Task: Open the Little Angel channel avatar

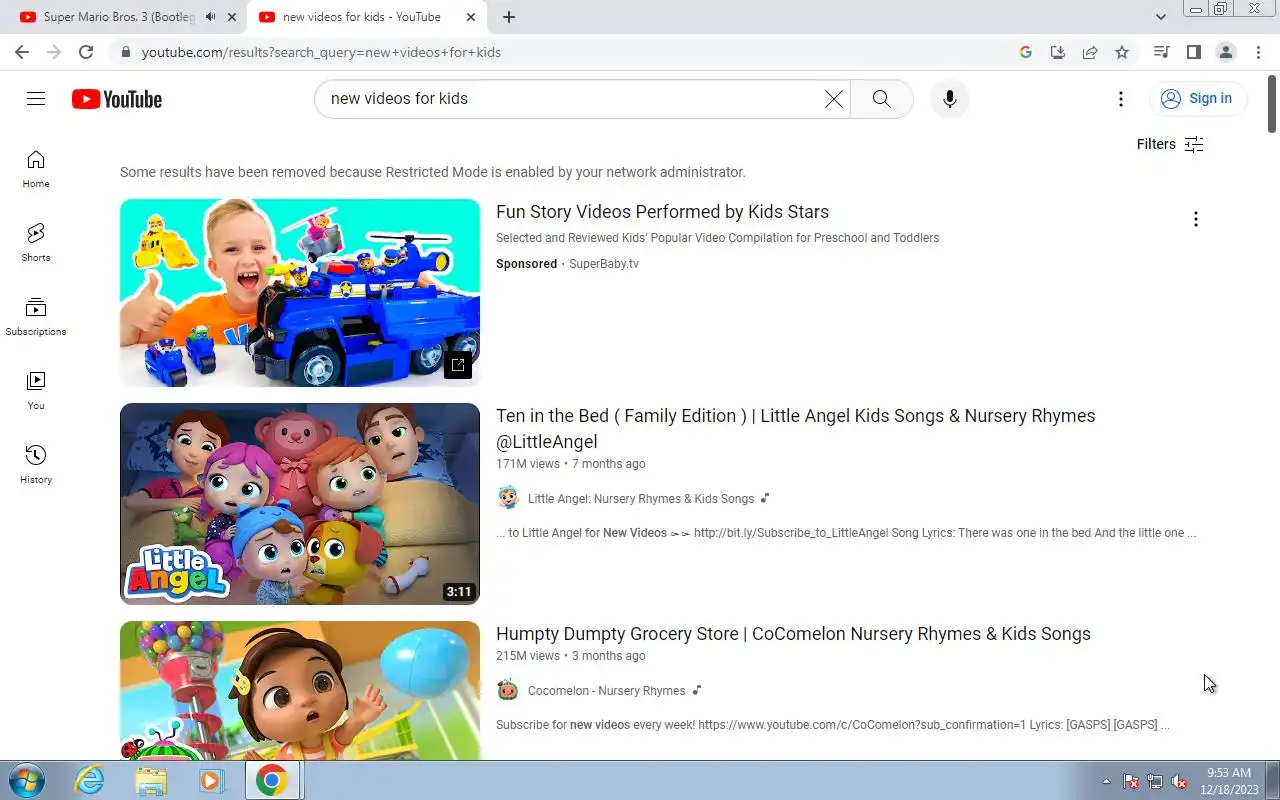Action: (x=508, y=498)
